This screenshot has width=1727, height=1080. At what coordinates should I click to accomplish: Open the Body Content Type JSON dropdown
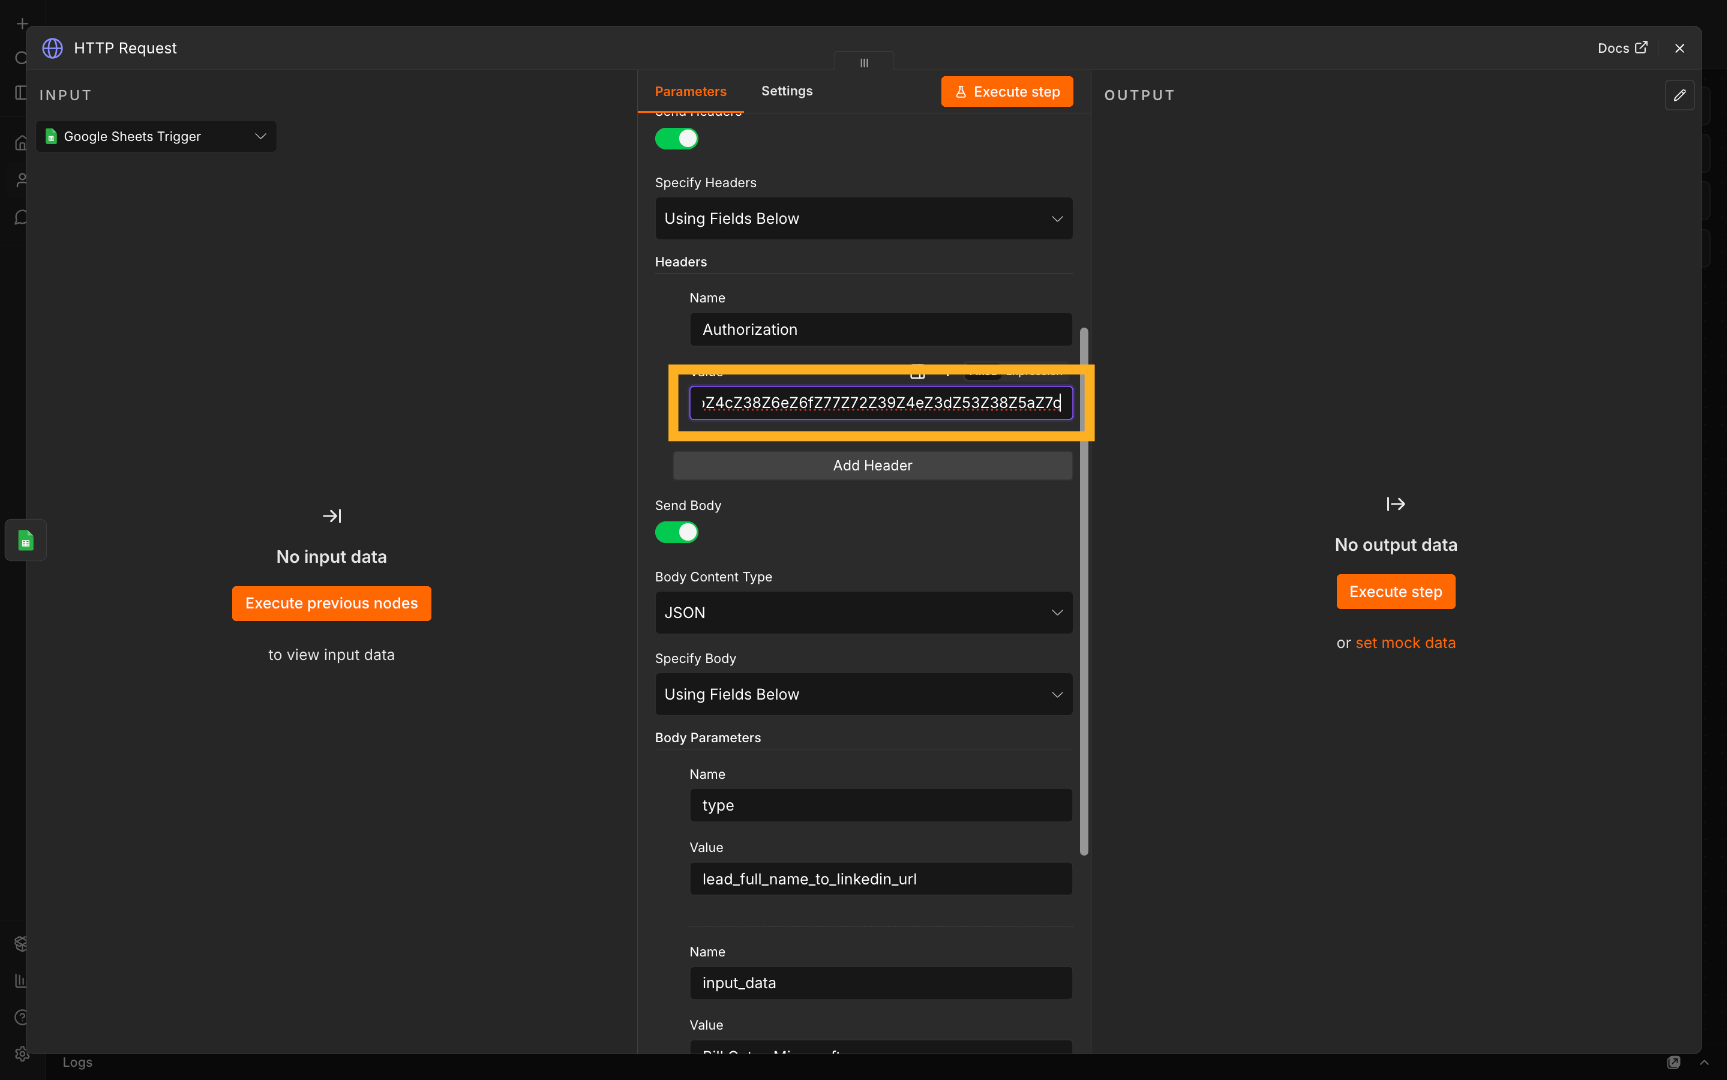click(x=864, y=612)
